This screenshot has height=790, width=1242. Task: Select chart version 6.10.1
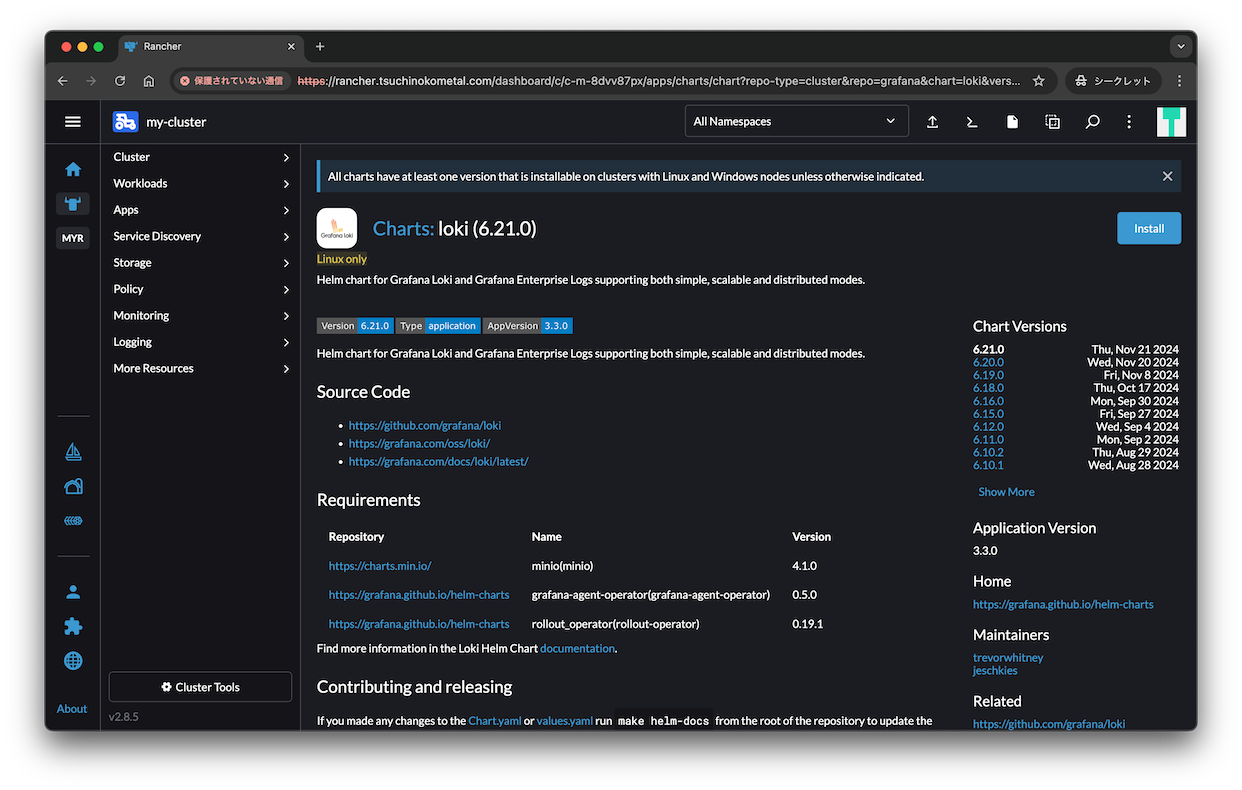coord(988,465)
